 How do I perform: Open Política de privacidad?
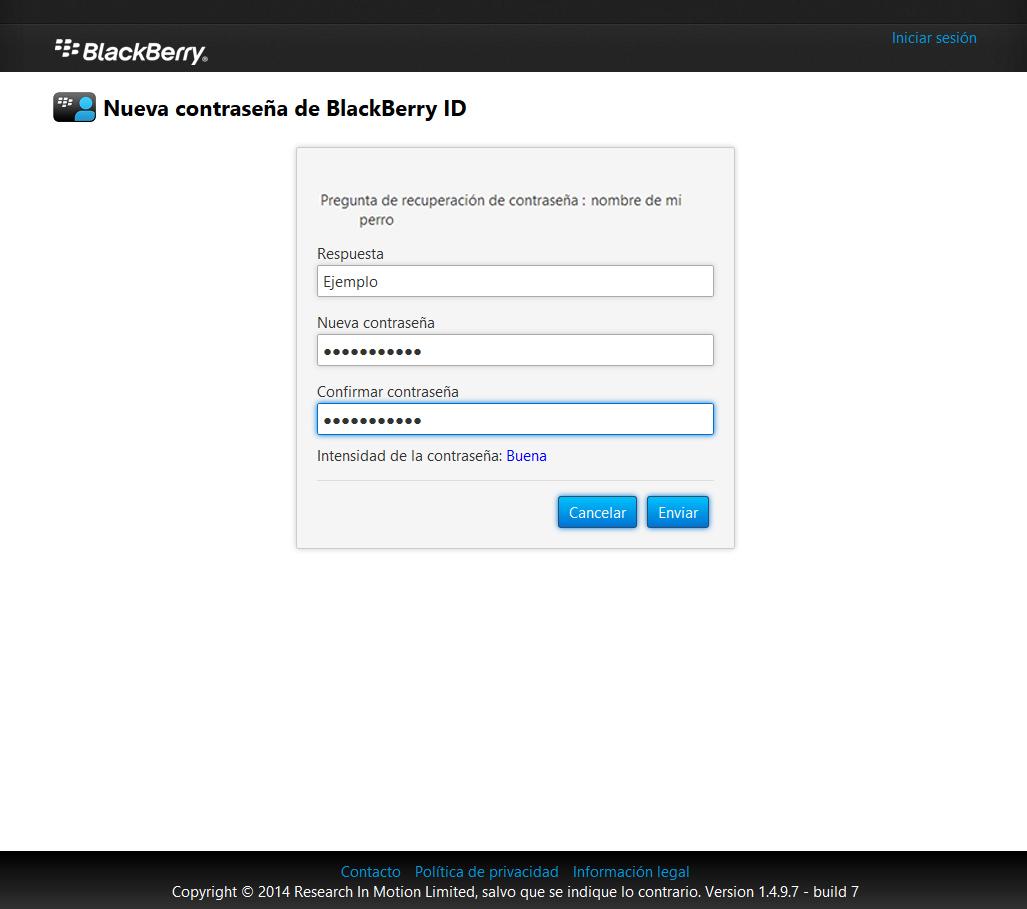[x=486, y=871]
